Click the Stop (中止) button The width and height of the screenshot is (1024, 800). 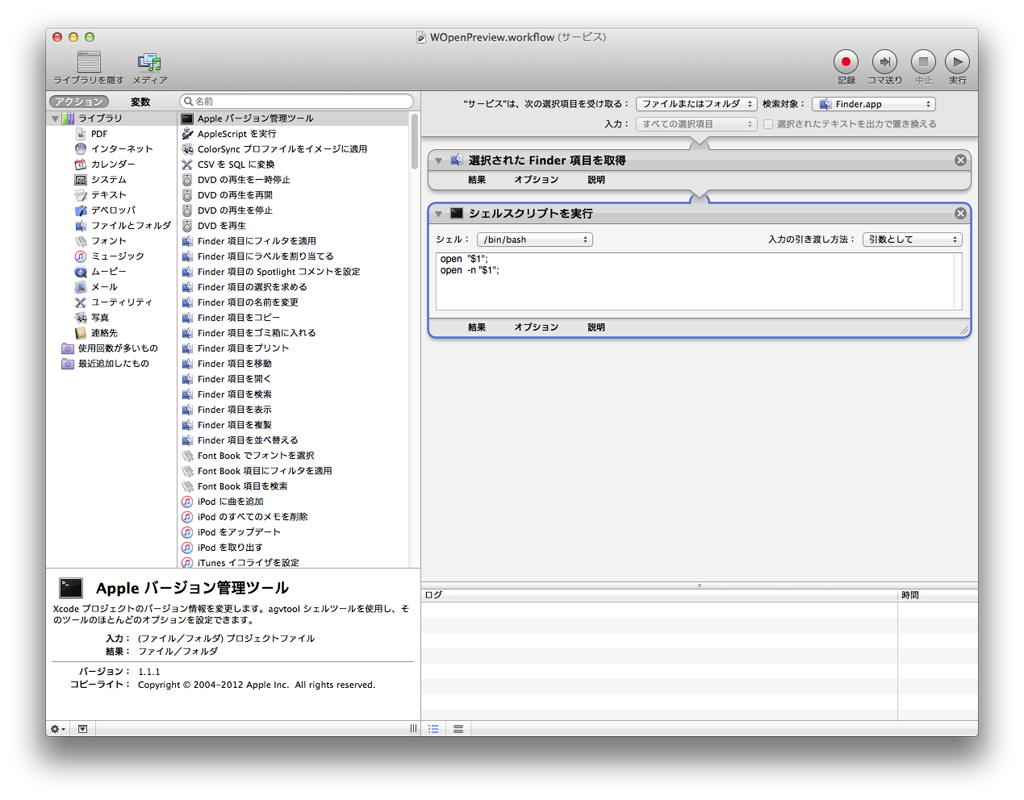click(923, 62)
